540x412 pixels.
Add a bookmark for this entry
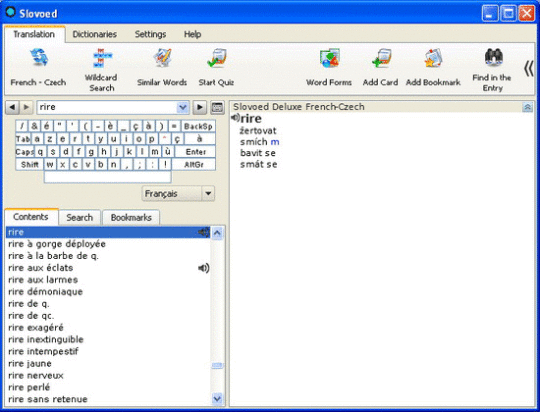pyautogui.click(x=433, y=68)
